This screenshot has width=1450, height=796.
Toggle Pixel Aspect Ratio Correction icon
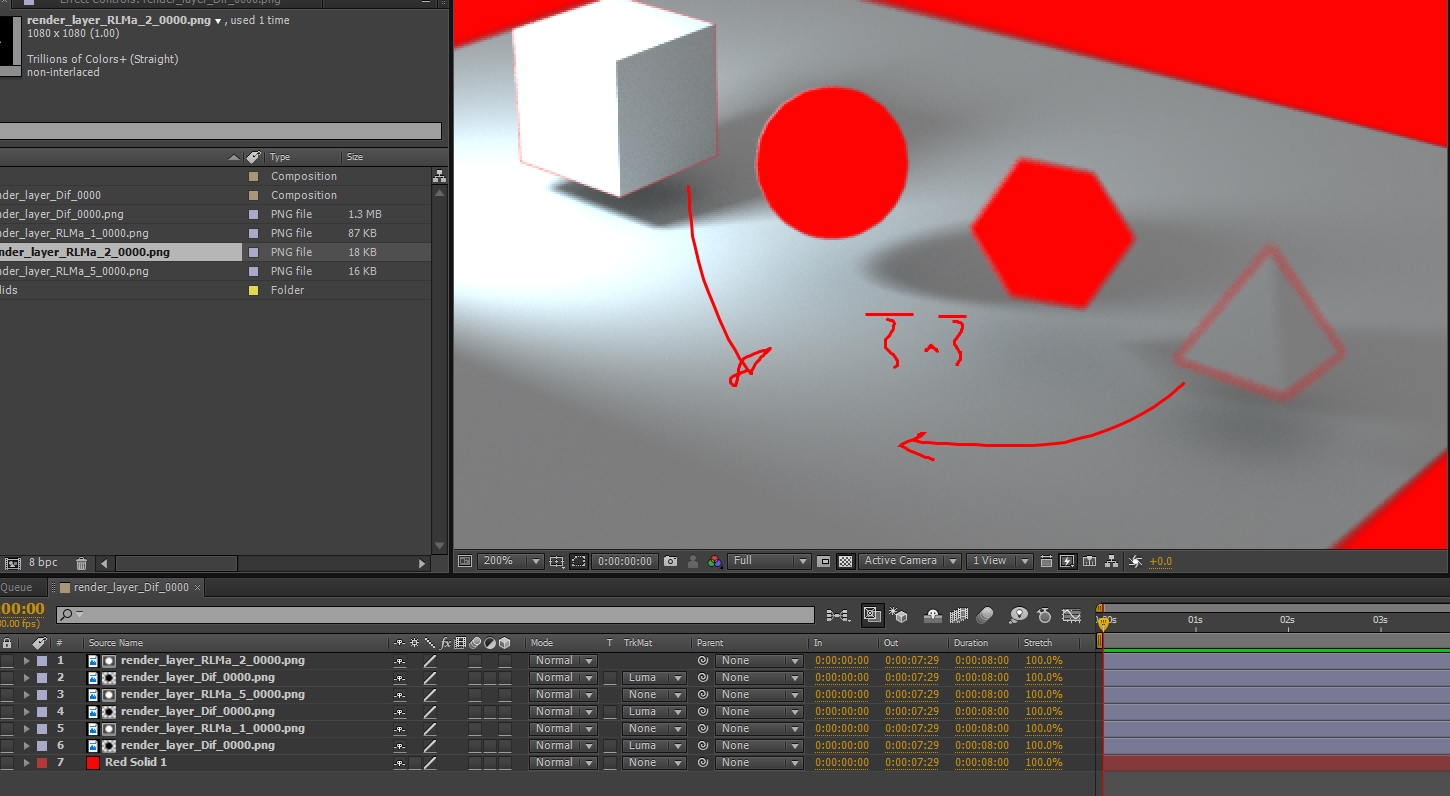pyautogui.click(x=1046, y=562)
